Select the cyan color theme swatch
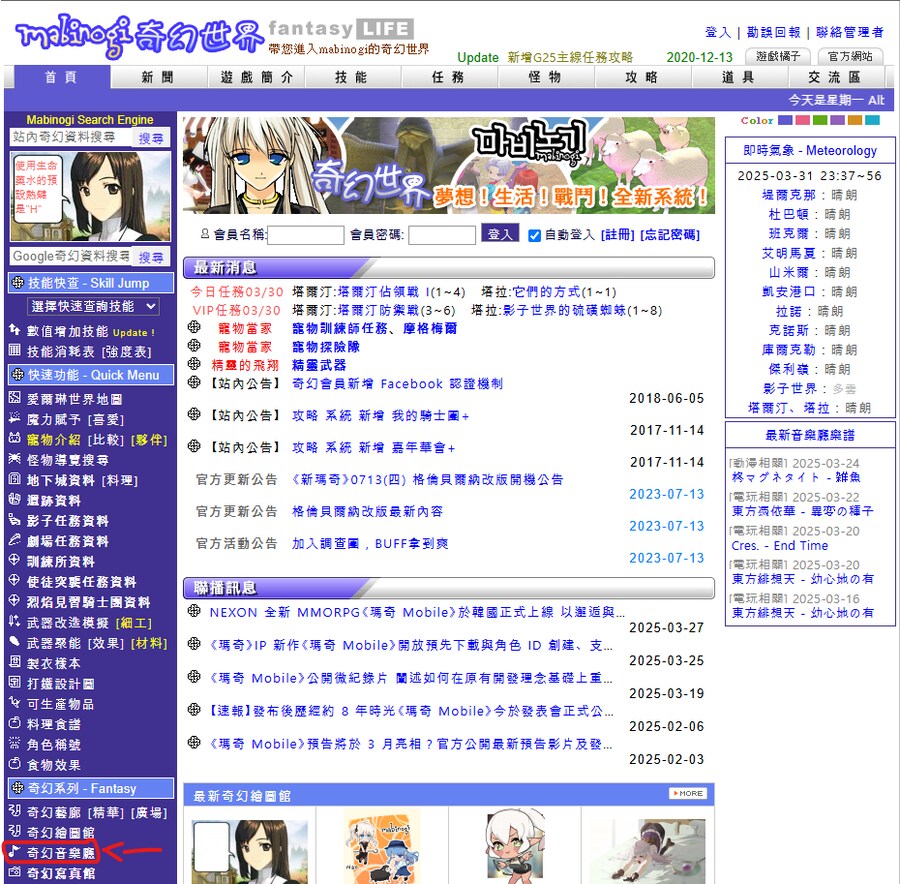 pyautogui.click(x=872, y=120)
